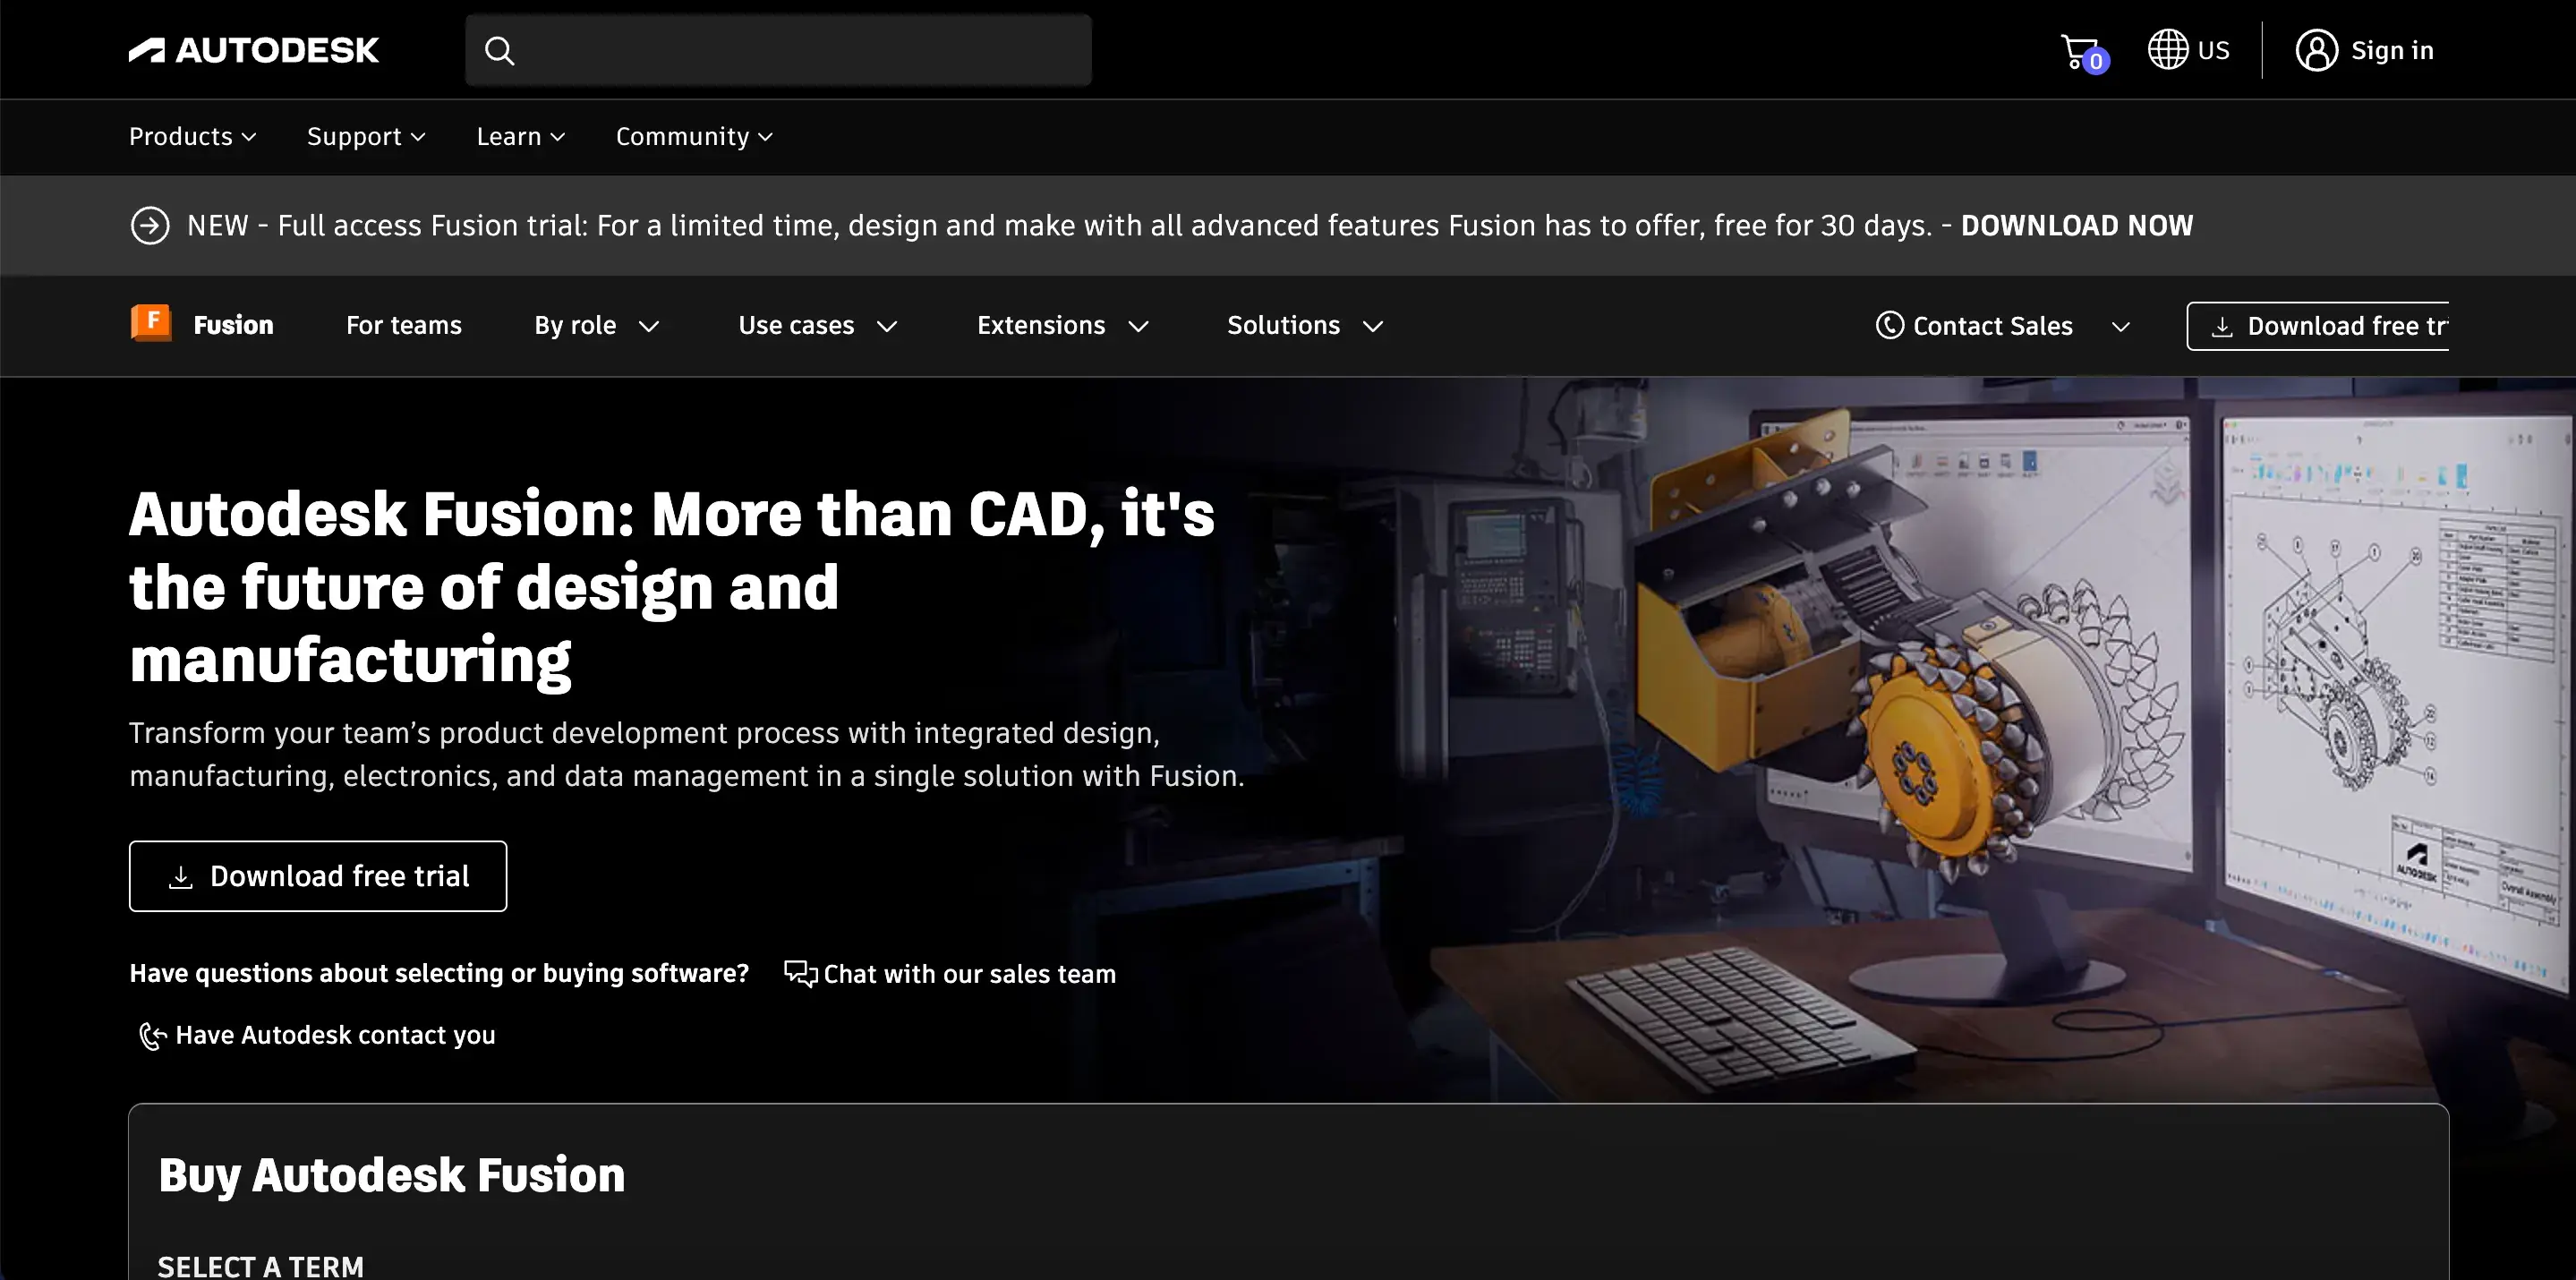
Task: Click the download arrow icon in top-right trial button
Action: [2224, 325]
